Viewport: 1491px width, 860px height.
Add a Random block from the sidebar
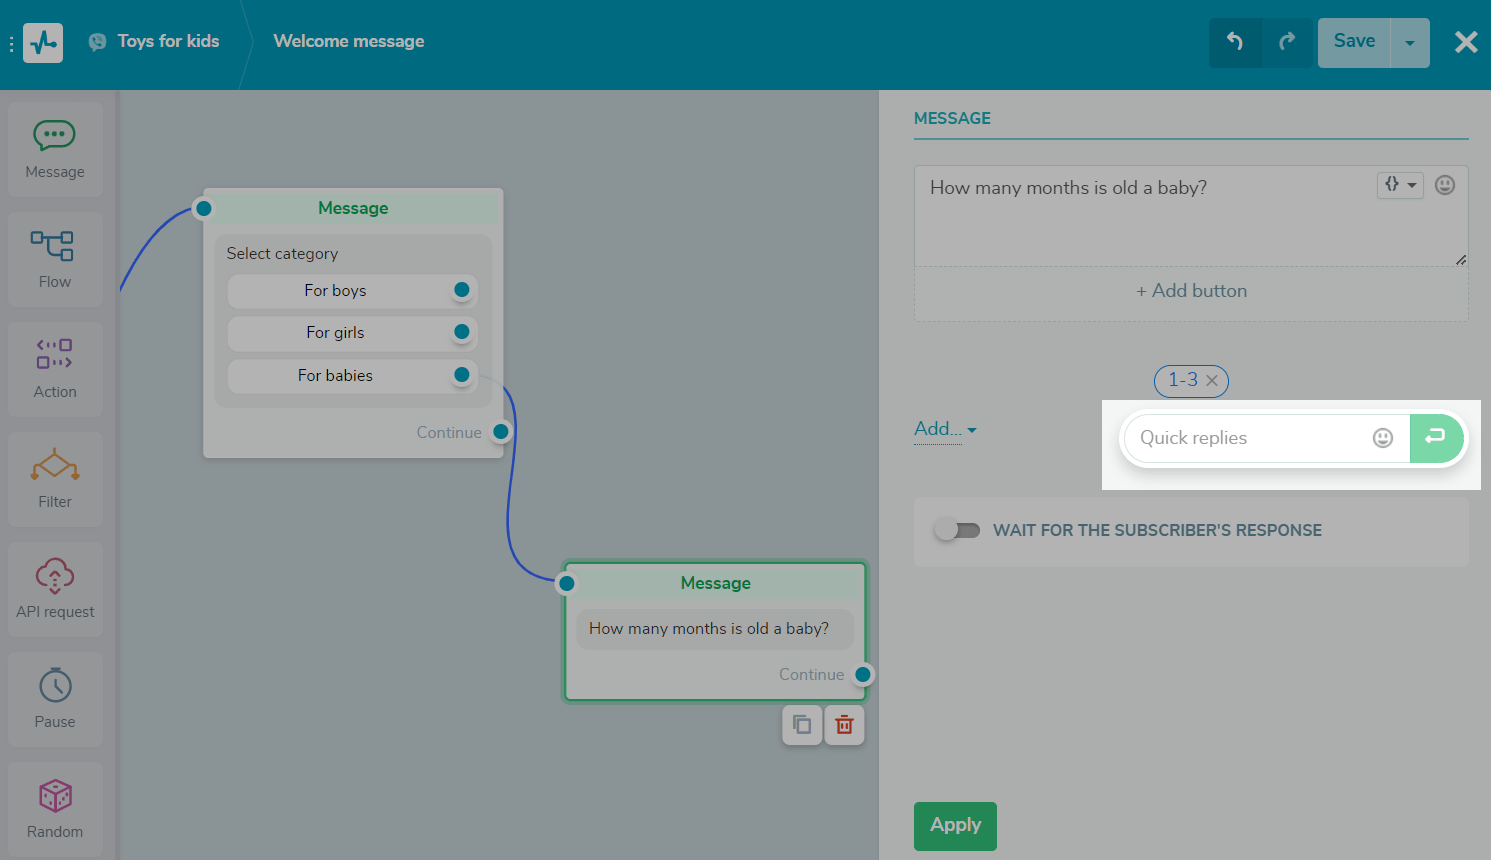(55, 809)
